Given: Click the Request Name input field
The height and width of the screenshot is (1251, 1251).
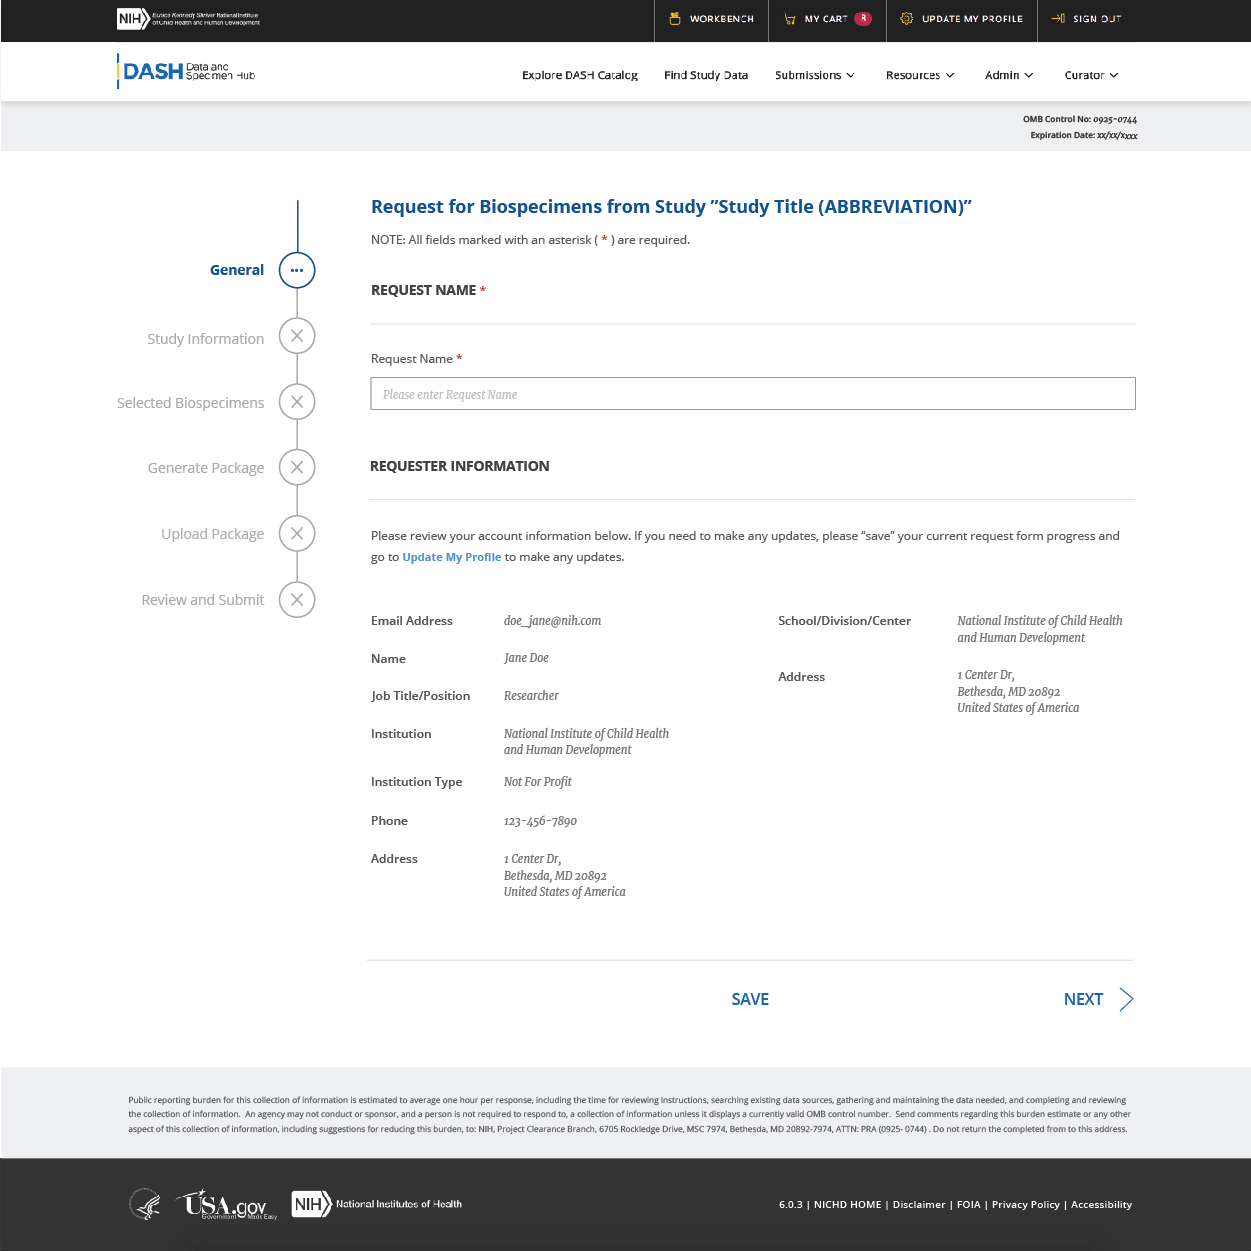Looking at the screenshot, I should (752, 394).
